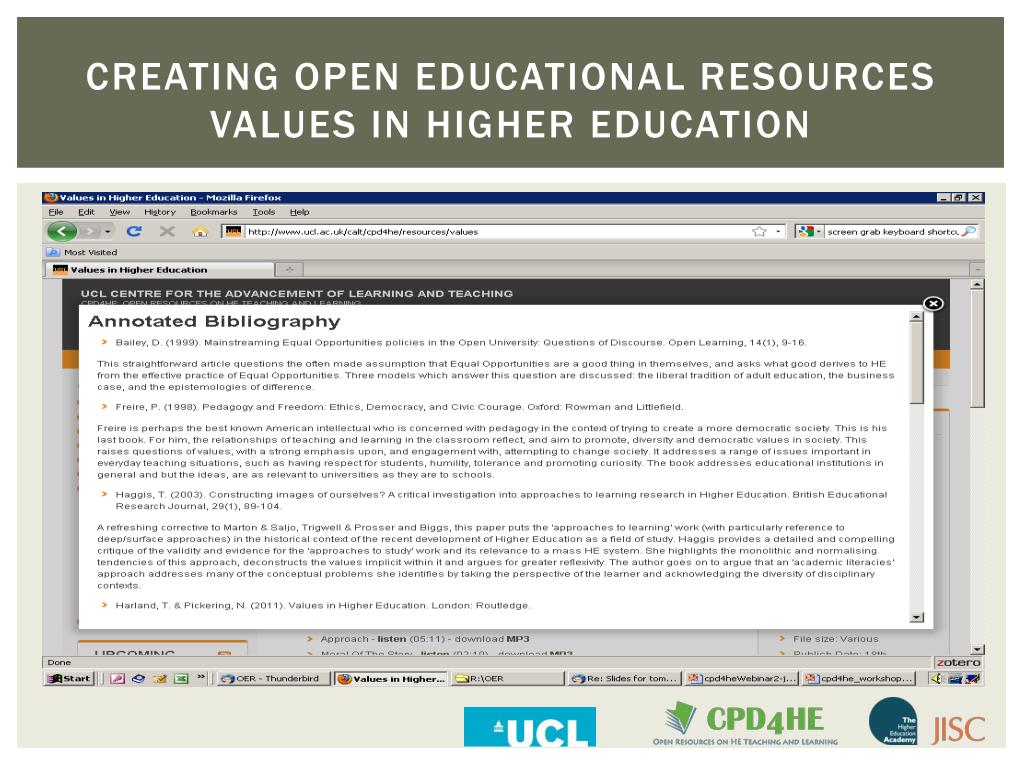Click the CPD4HE logo on slide
The height and width of the screenshot is (768, 1024).
(745, 725)
